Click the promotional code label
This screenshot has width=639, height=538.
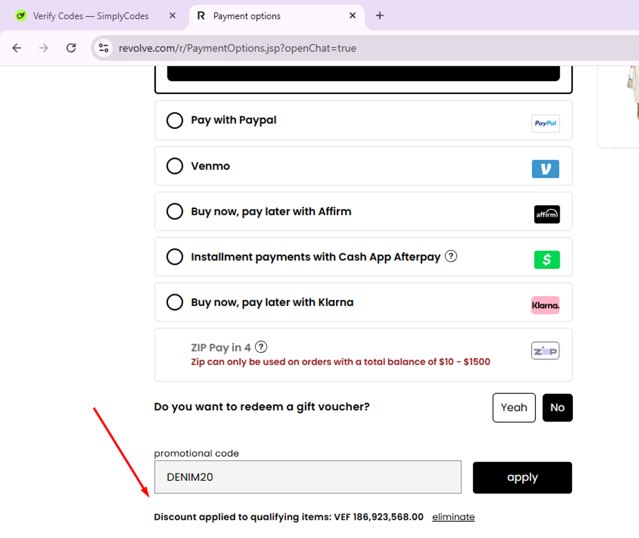coord(196,453)
